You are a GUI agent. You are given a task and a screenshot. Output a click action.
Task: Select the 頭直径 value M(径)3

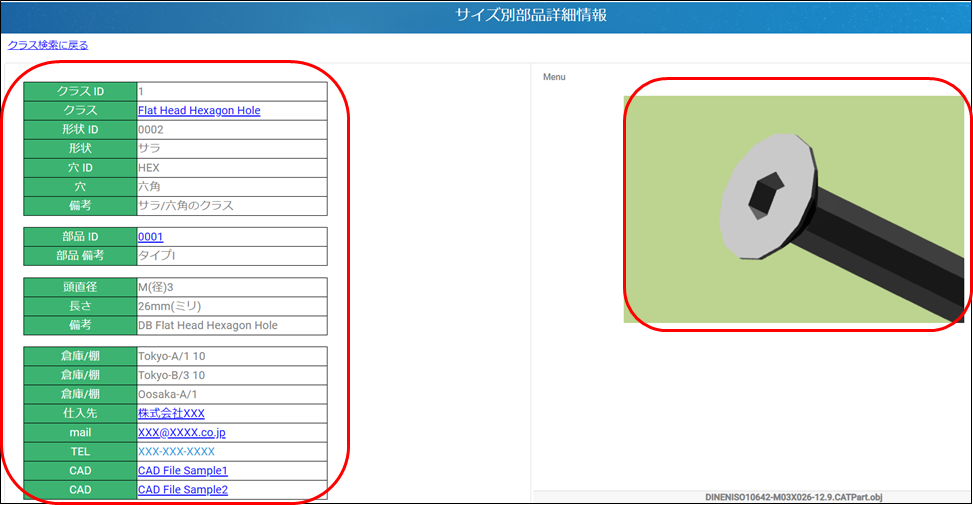tap(232, 287)
